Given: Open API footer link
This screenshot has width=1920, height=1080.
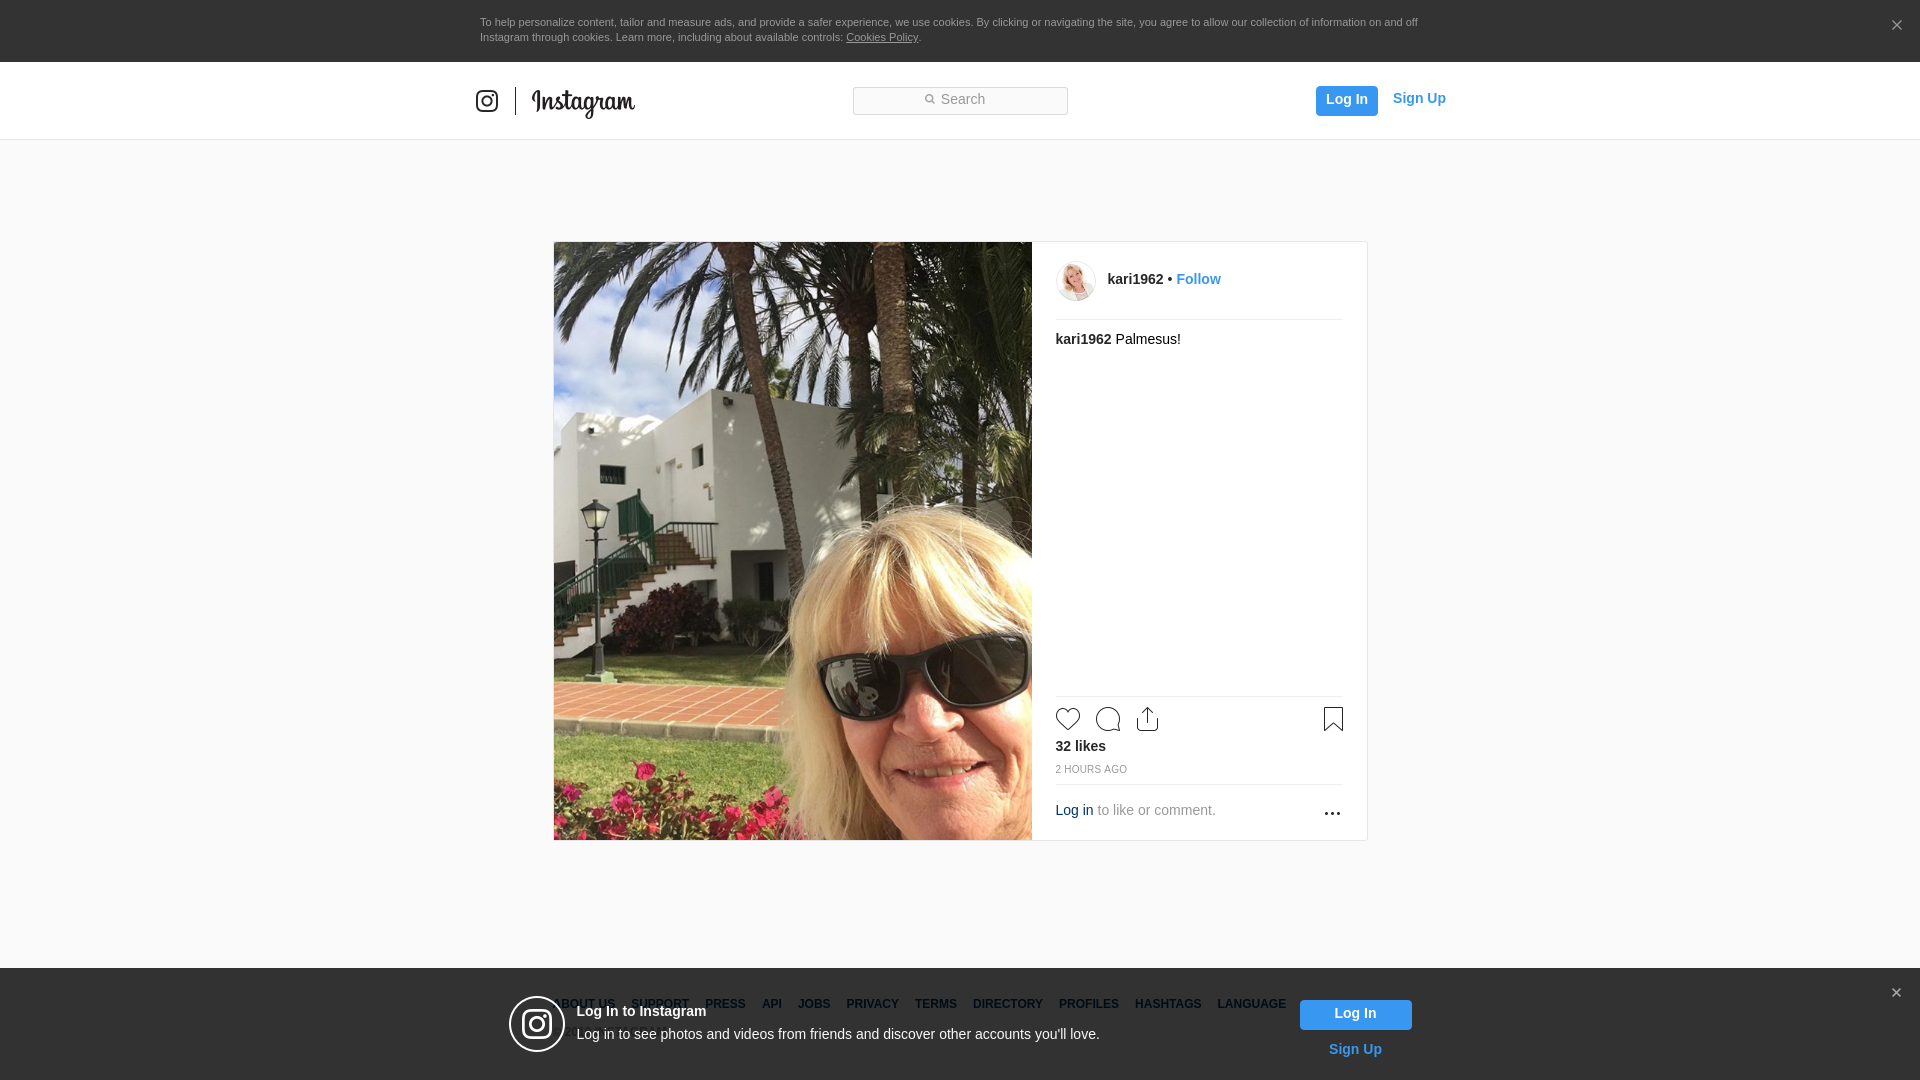Looking at the screenshot, I should (x=772, y=1004).
